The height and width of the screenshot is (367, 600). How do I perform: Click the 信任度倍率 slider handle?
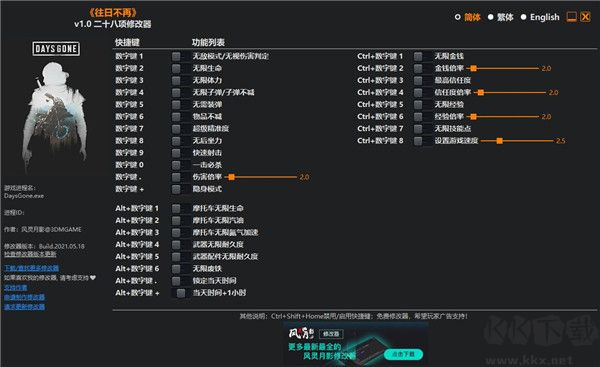click(481, 93)
